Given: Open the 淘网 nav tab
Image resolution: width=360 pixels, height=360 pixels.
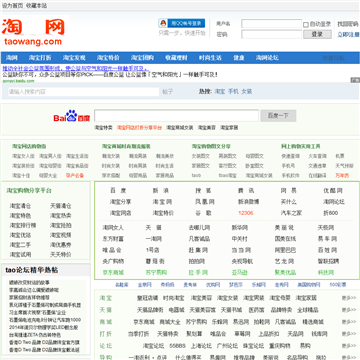Looking at the screenshot, I should click(x=12, y=58).
